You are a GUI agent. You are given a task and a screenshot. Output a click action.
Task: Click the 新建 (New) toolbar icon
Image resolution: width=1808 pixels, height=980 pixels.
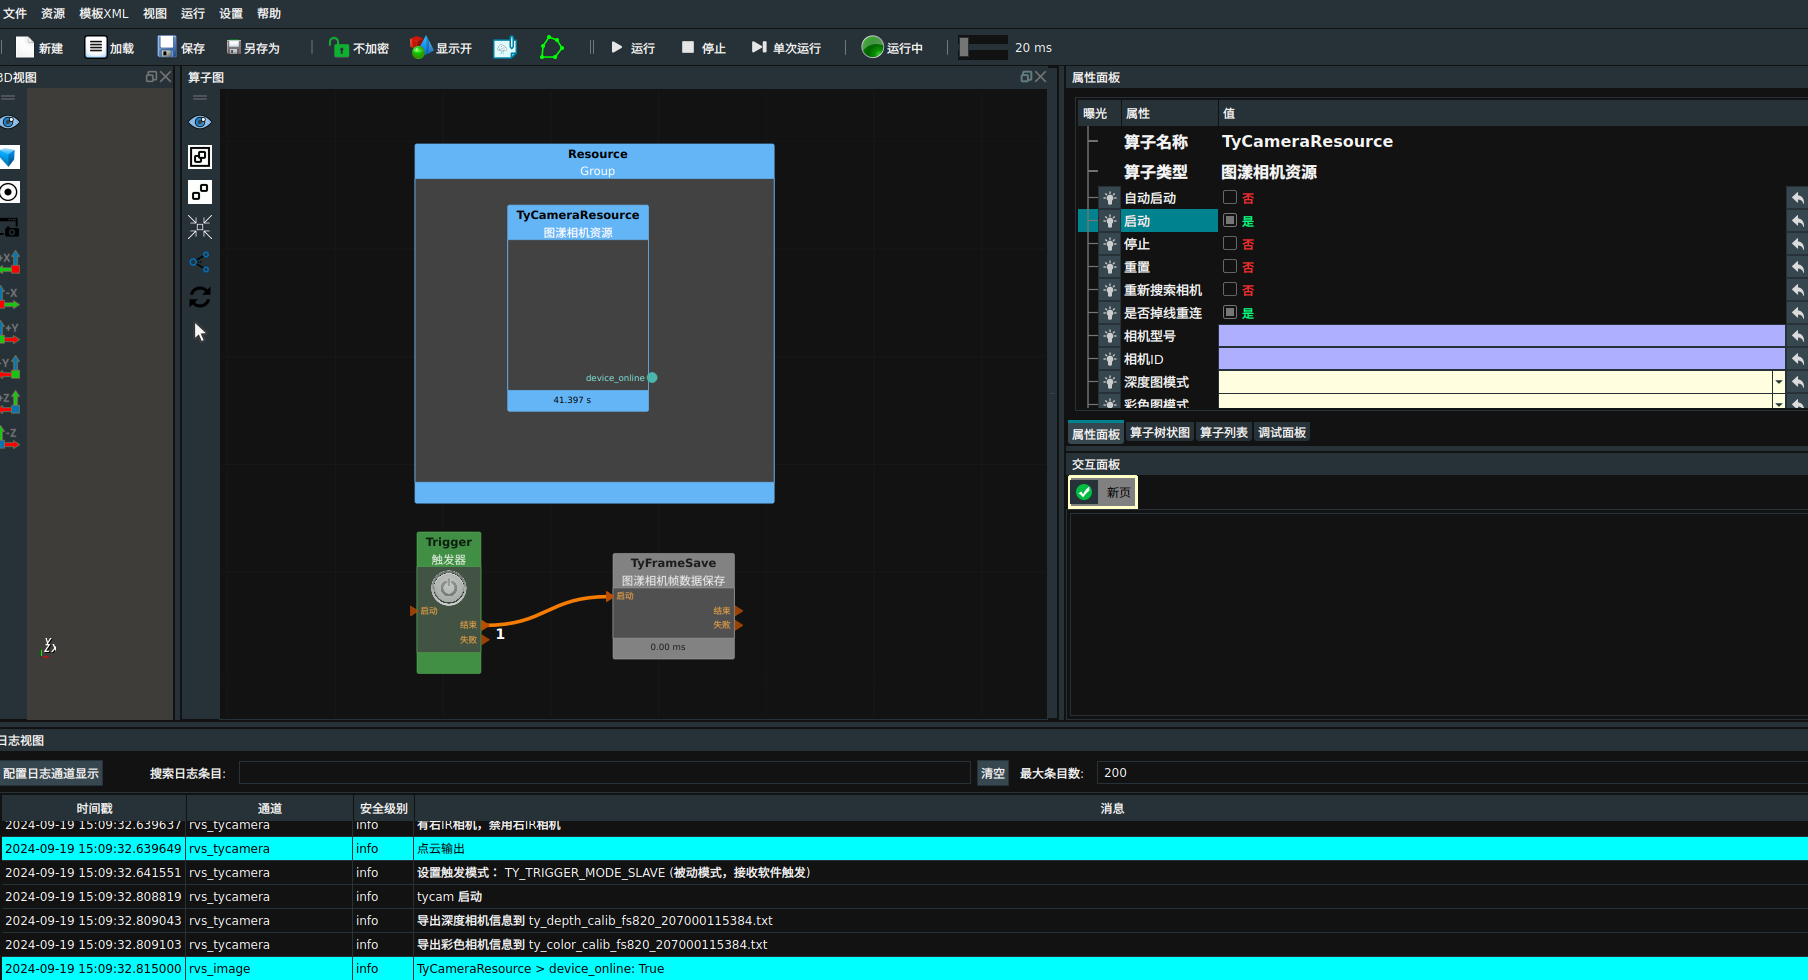pyautogui.click(x=25, y=47)
